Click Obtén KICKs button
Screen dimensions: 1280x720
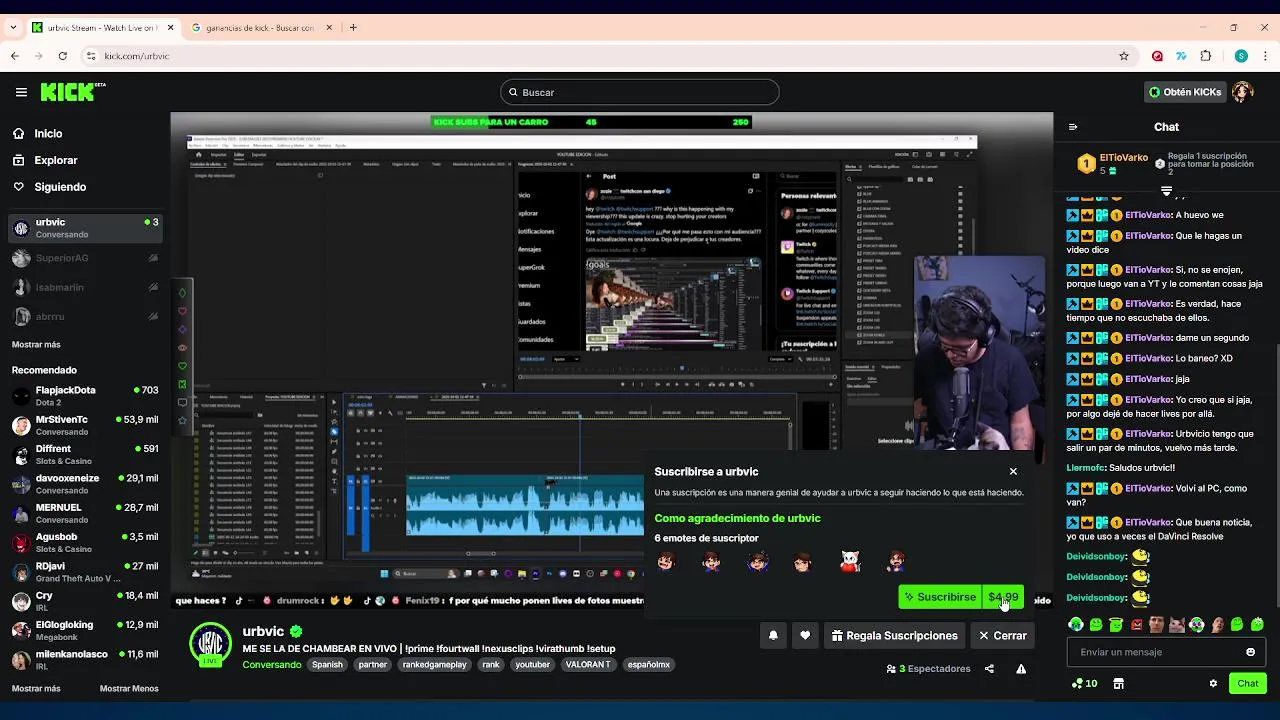tap(1185, 92)
